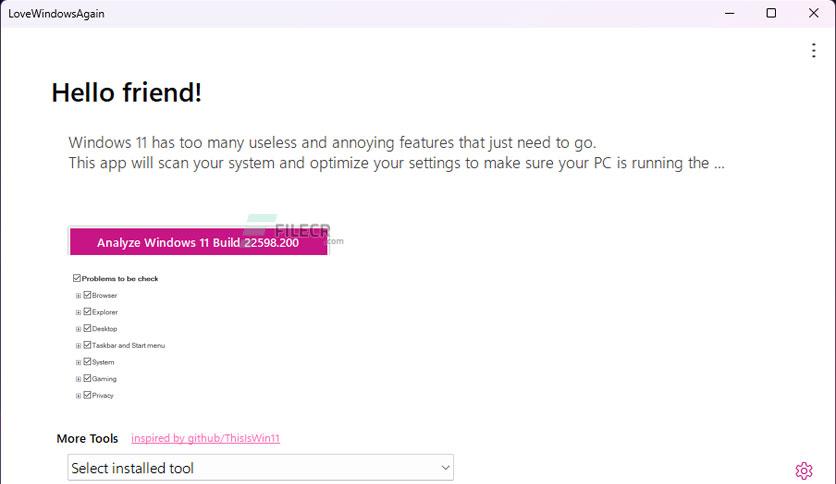
Task: Select the Hello friend! heading text
Action: [x=126, y=92]
